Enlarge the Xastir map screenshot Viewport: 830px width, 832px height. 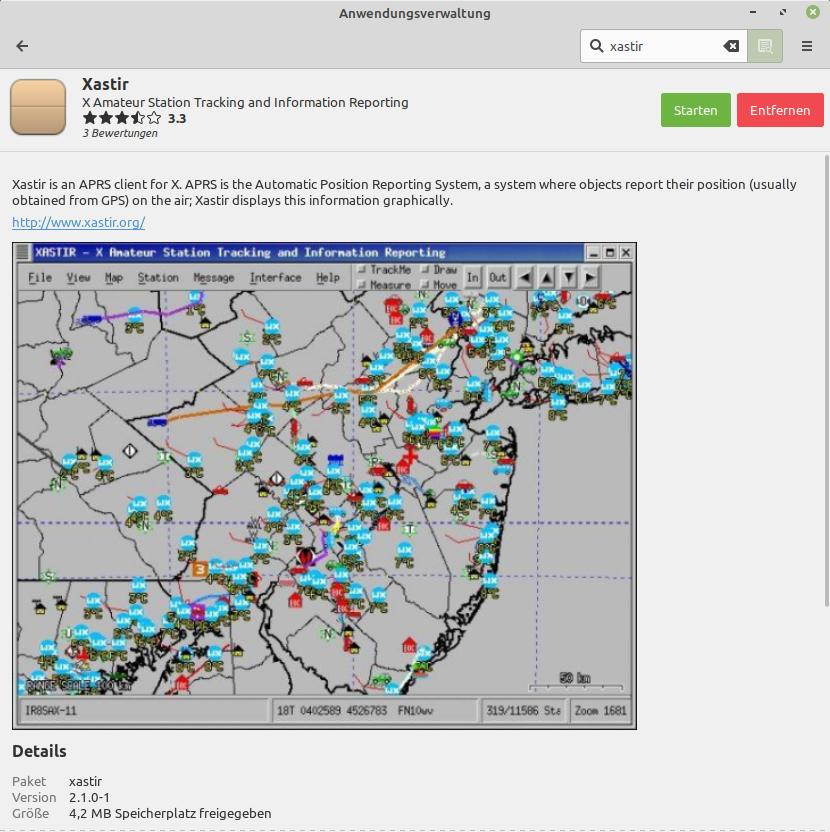[324, 486]
